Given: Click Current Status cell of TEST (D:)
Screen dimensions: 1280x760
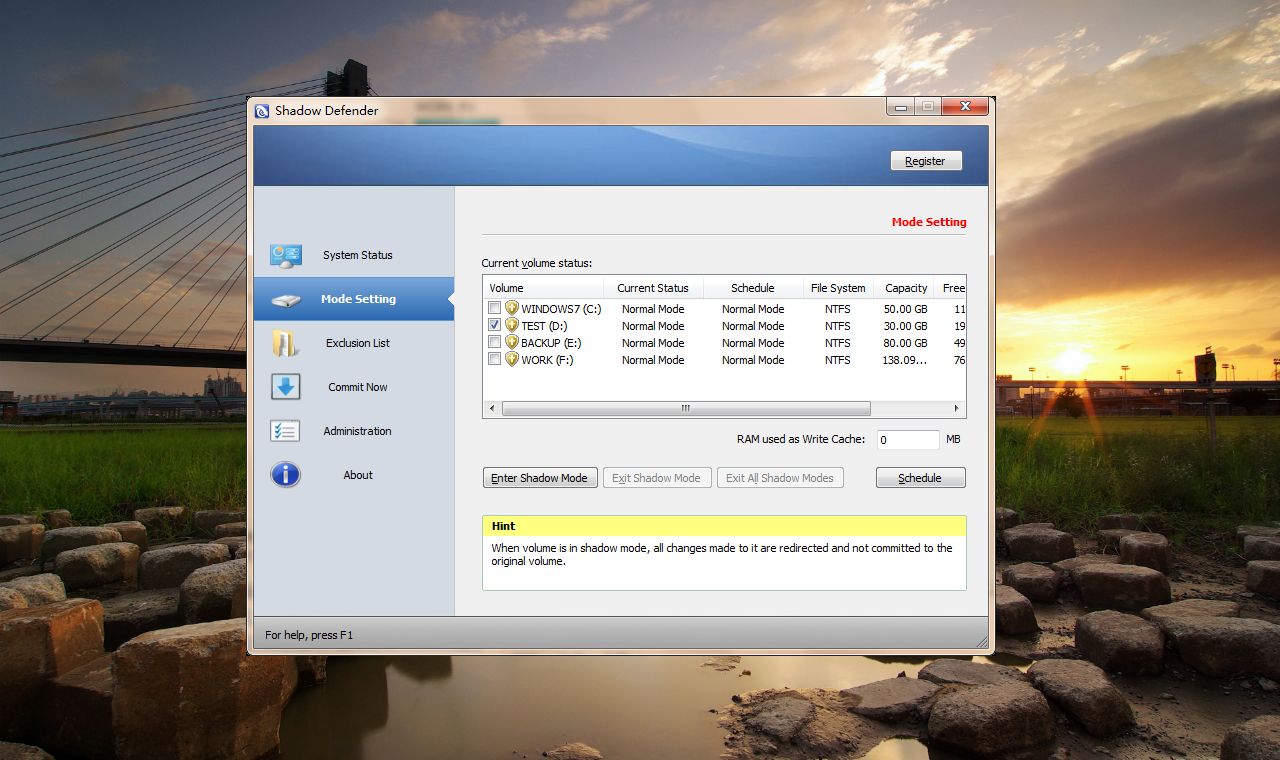Looking at the screenshot, I should click(653, 326).
